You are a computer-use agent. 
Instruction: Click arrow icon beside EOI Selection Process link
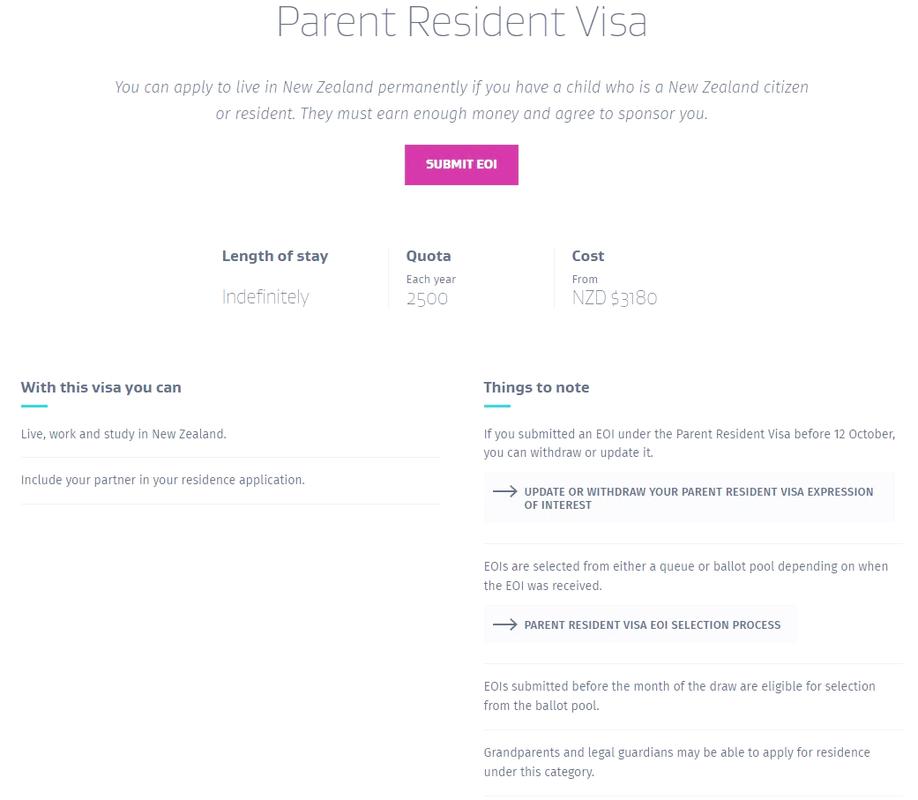tap(505, 625)
